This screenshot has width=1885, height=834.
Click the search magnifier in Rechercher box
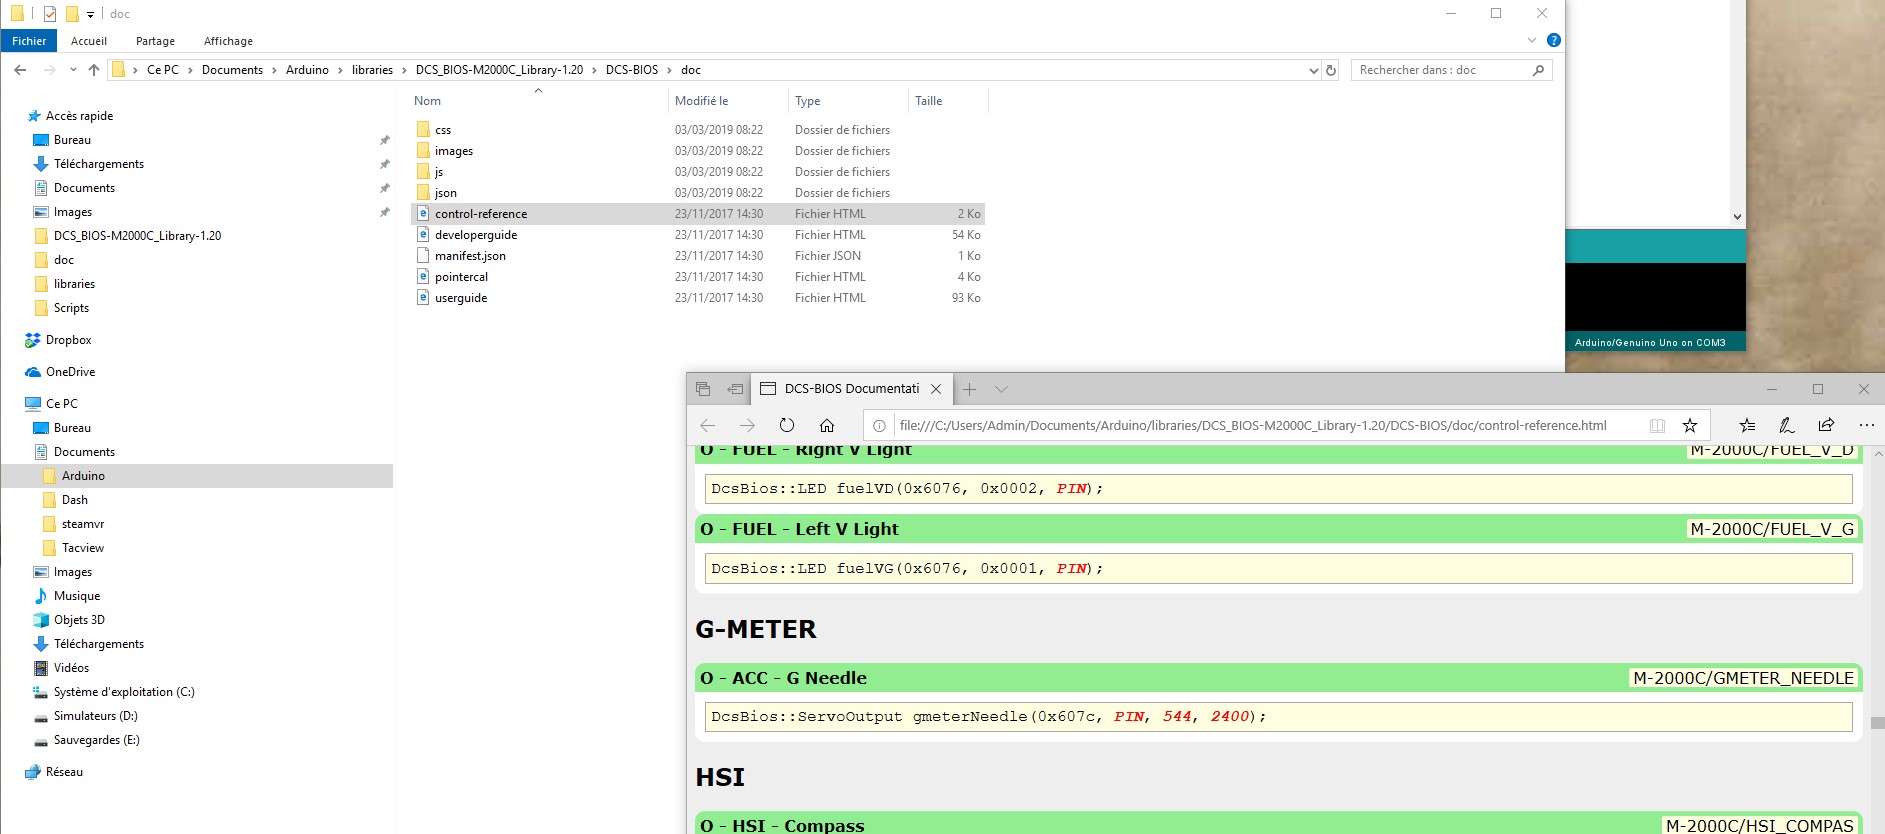point(1538,70)
